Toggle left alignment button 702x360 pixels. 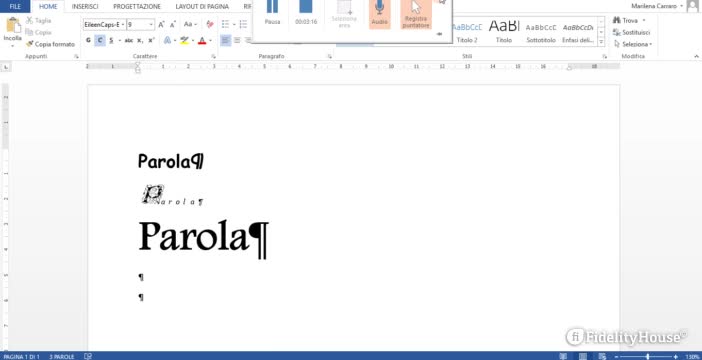[x=226, y=40]
